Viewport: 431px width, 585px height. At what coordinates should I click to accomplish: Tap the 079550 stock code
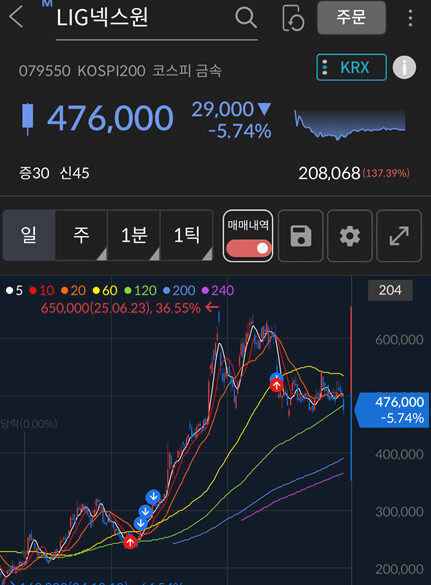[44, 71]
